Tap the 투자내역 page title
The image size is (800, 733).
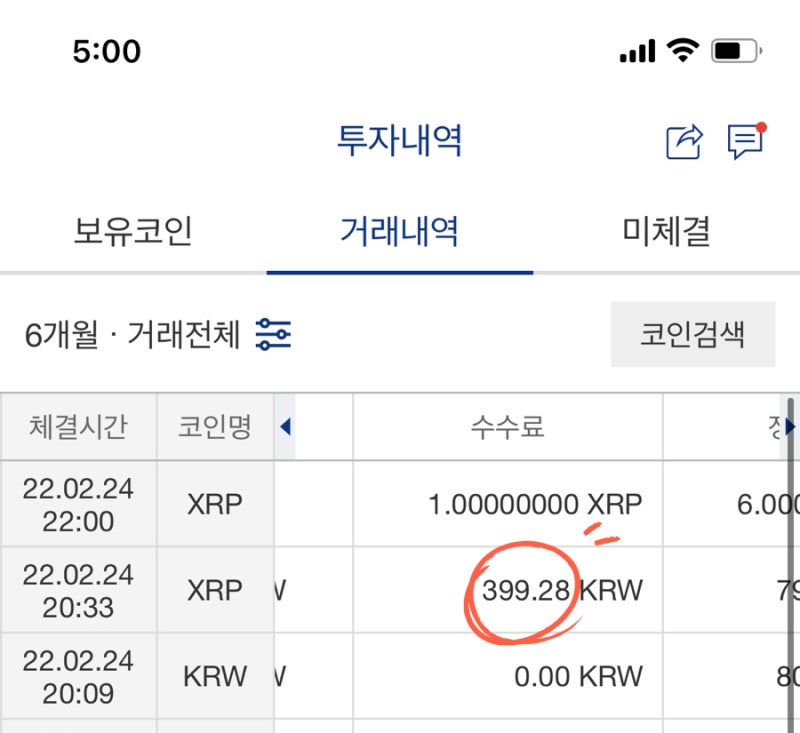399,140
